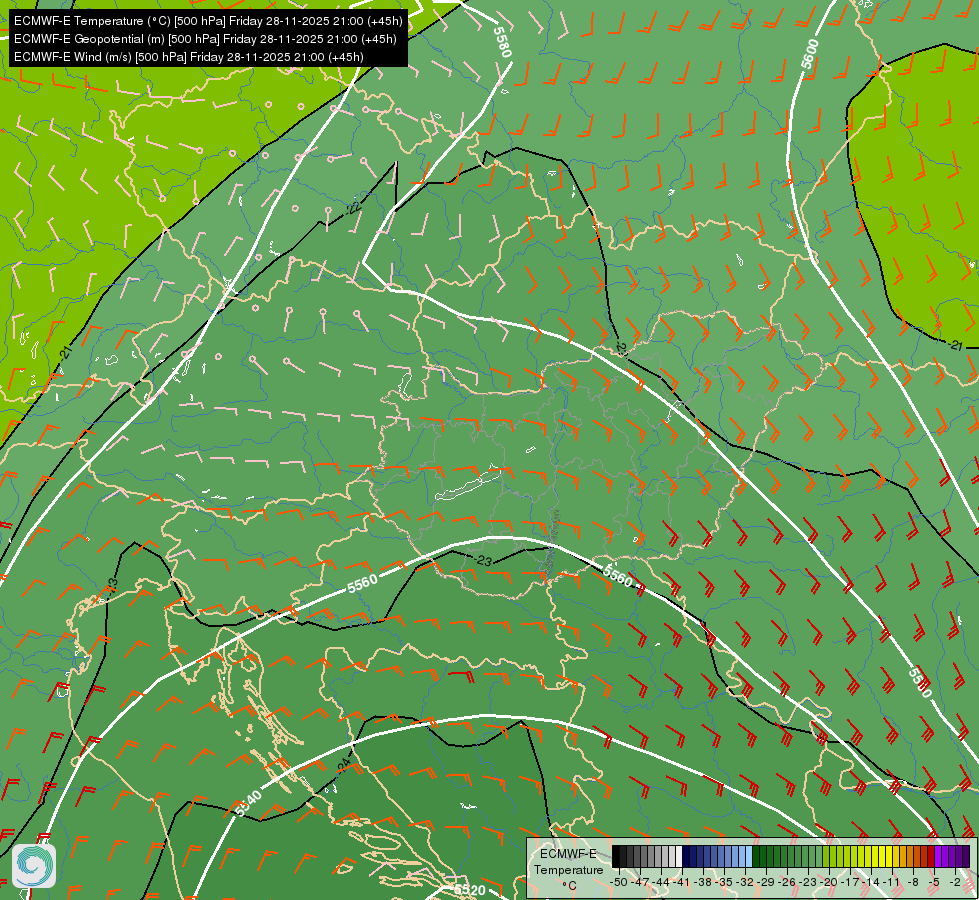Click the -32 label in the temperature legend

point(746,882)
